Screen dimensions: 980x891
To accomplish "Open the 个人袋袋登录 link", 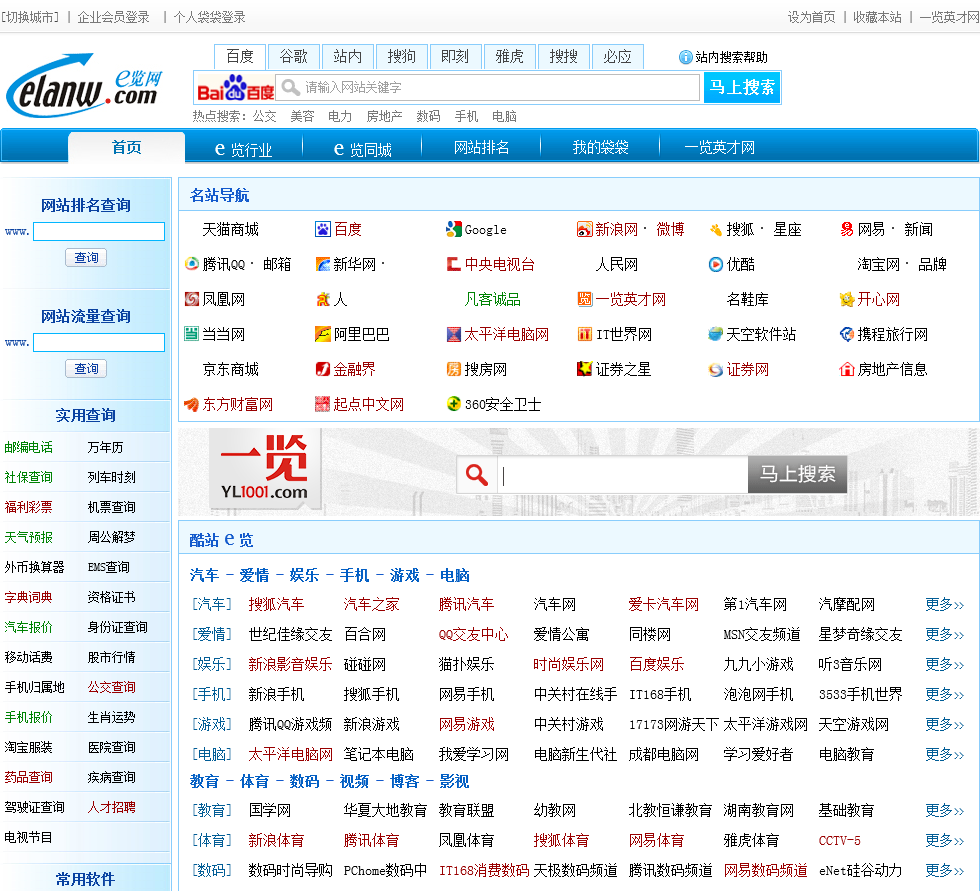I will click(x=209, y=17).
